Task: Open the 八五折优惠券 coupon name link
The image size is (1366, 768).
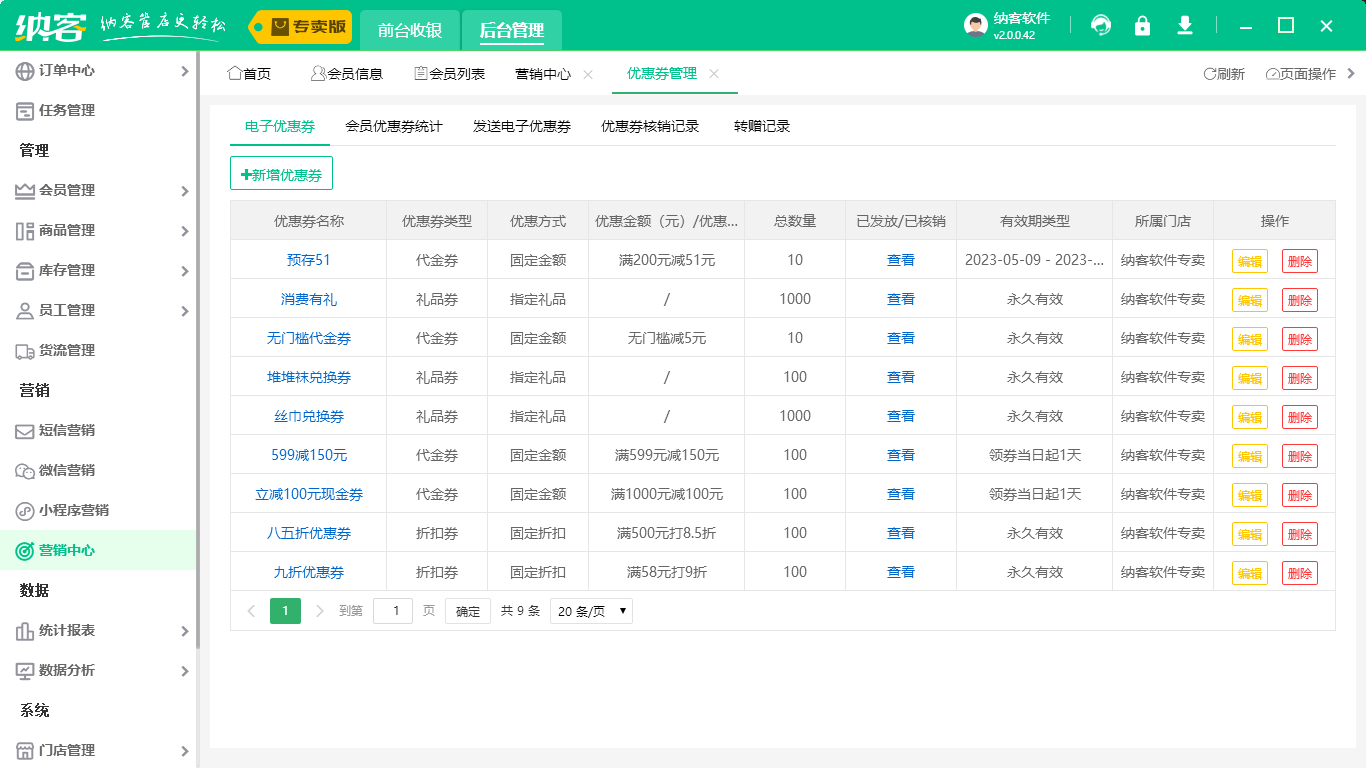Action: [x=308, y=533]
